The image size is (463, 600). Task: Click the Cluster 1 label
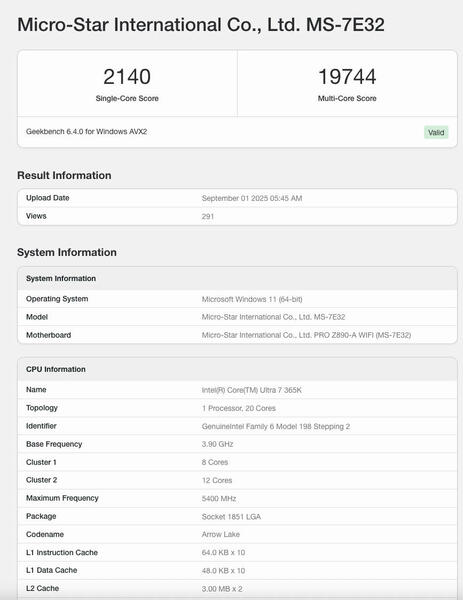pyautogui.click(x=41, y=462)
